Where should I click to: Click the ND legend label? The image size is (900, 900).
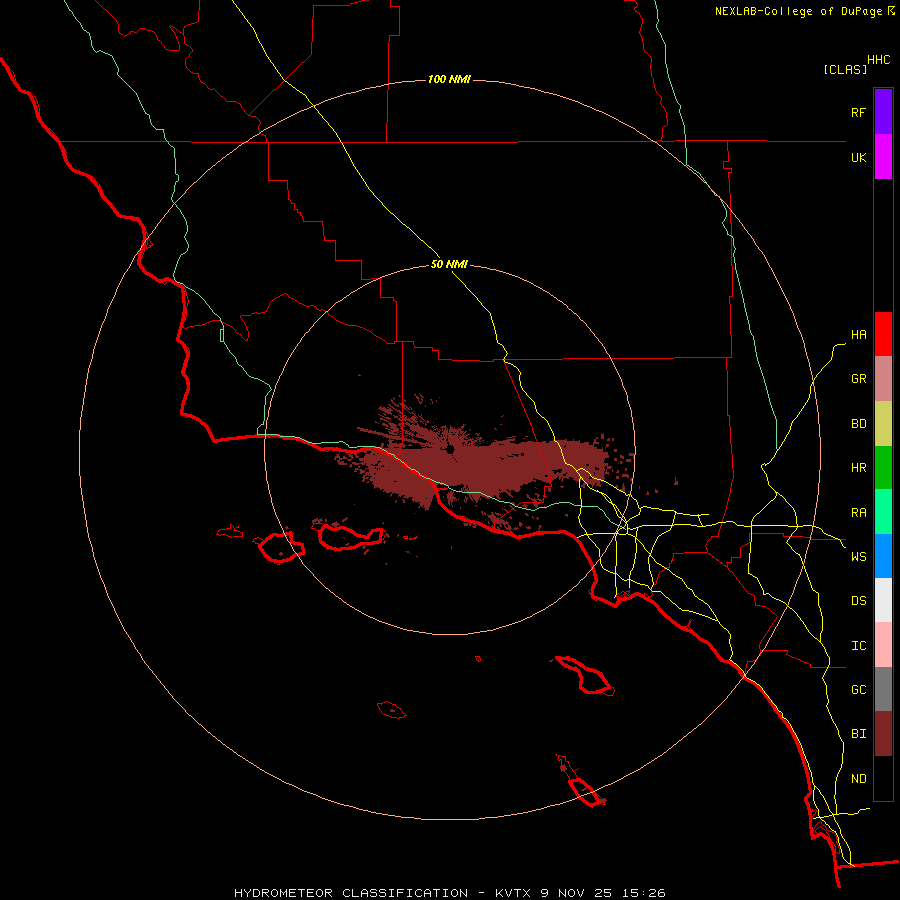tap(858, 779)
